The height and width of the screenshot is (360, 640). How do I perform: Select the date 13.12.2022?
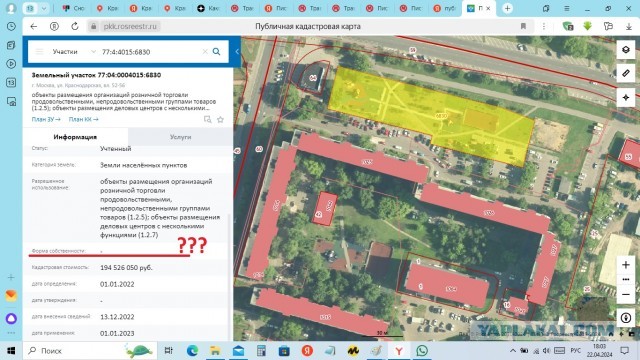pyautogui.click(x=117, y=317)
